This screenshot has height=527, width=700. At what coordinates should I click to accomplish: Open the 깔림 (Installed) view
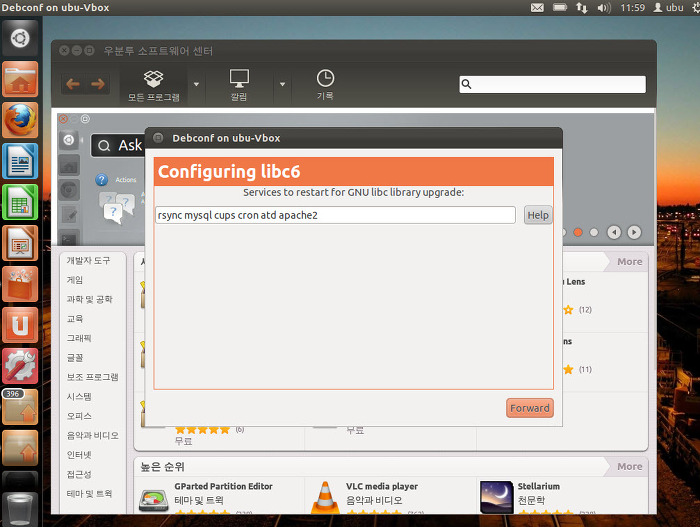tap(239, 85)
